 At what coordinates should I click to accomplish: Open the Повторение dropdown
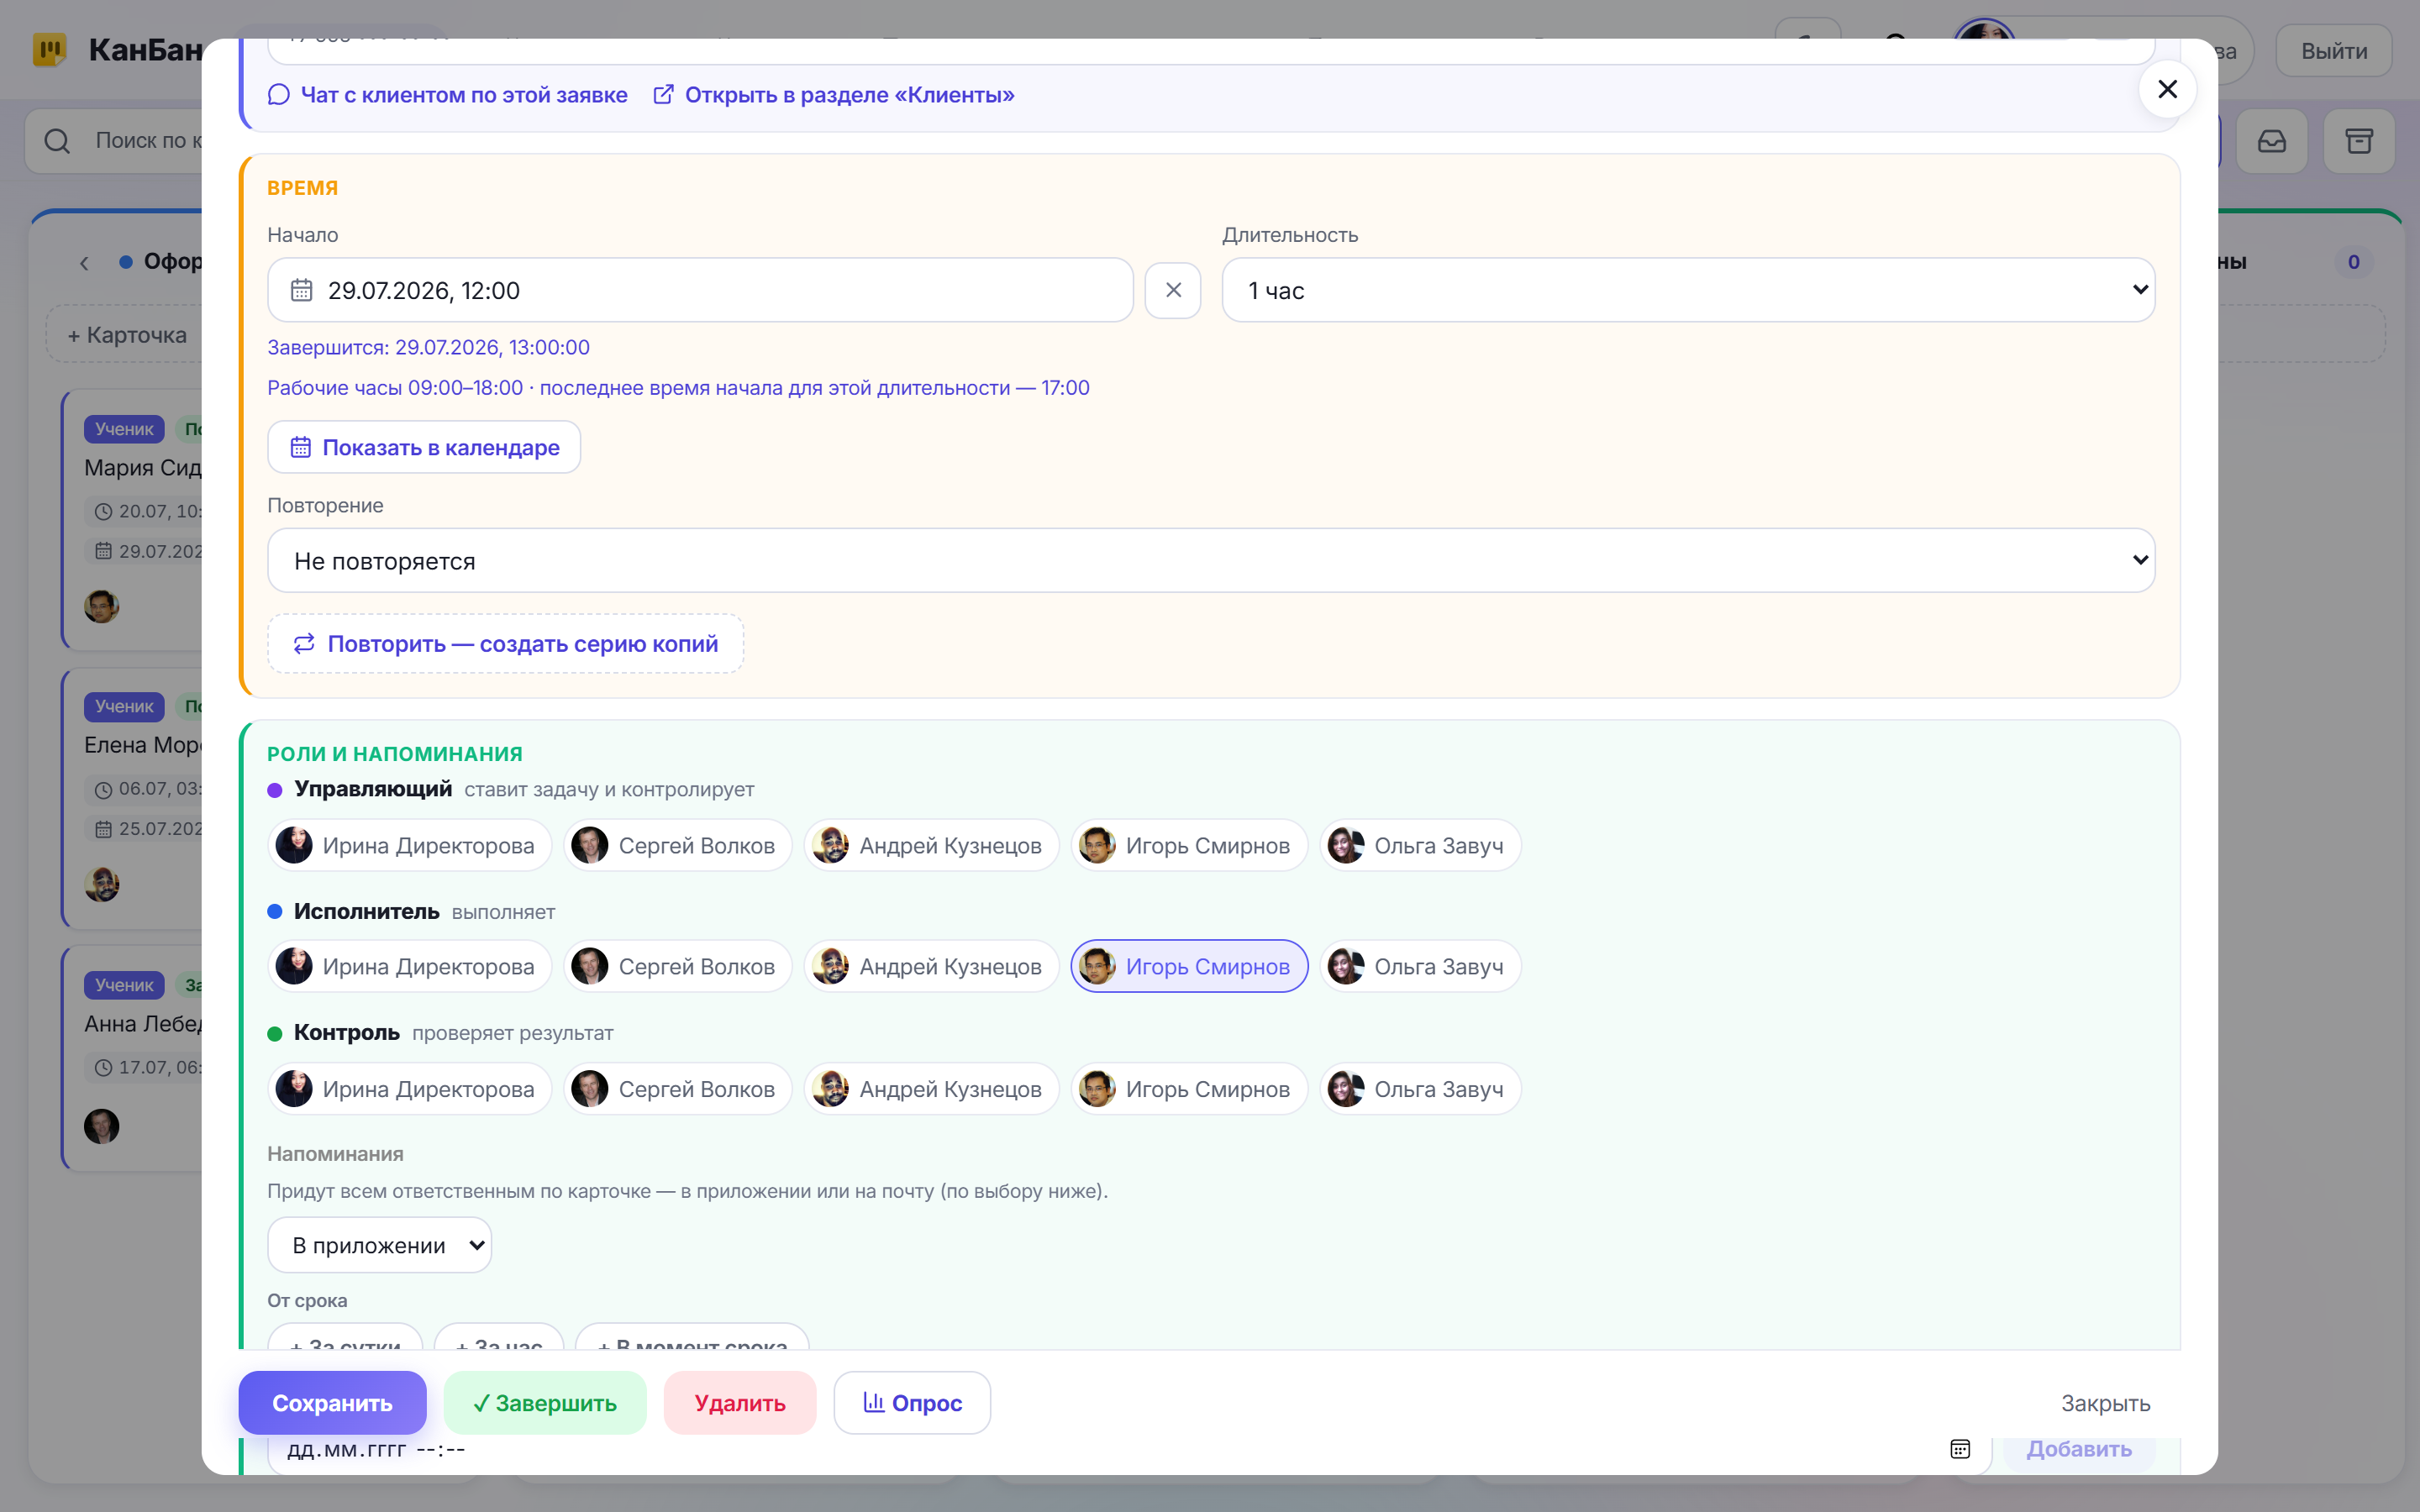(x=1210, y=560)
